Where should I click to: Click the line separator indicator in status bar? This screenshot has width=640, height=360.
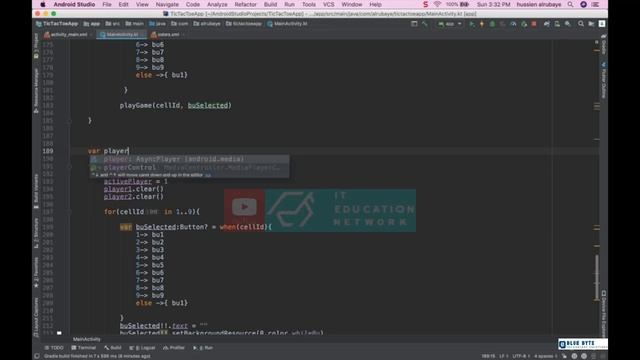pyautogui.click(x=503, y=356)
